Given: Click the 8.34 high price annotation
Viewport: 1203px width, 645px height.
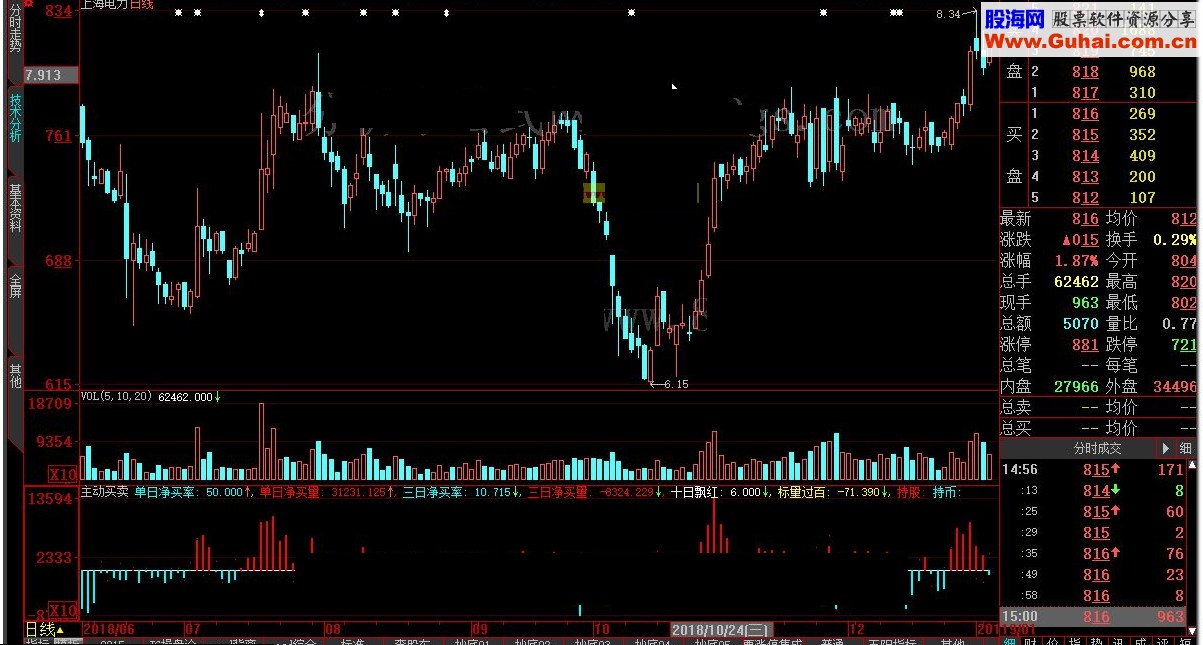Looking at the screenshot, I should pyautogui.click(x=948, y=14).
